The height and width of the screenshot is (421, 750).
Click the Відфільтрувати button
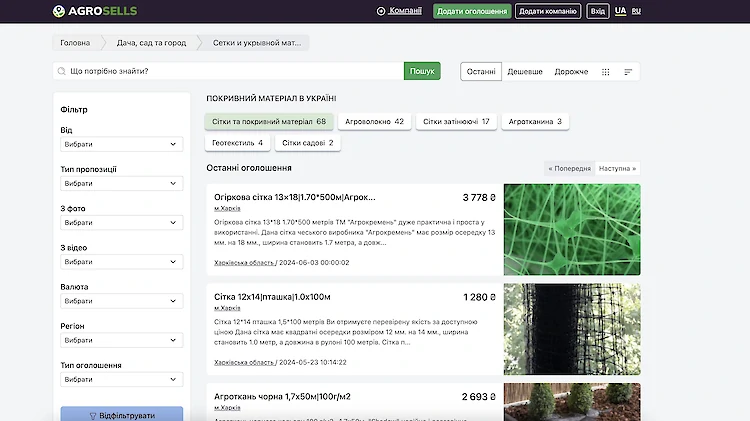121,414
